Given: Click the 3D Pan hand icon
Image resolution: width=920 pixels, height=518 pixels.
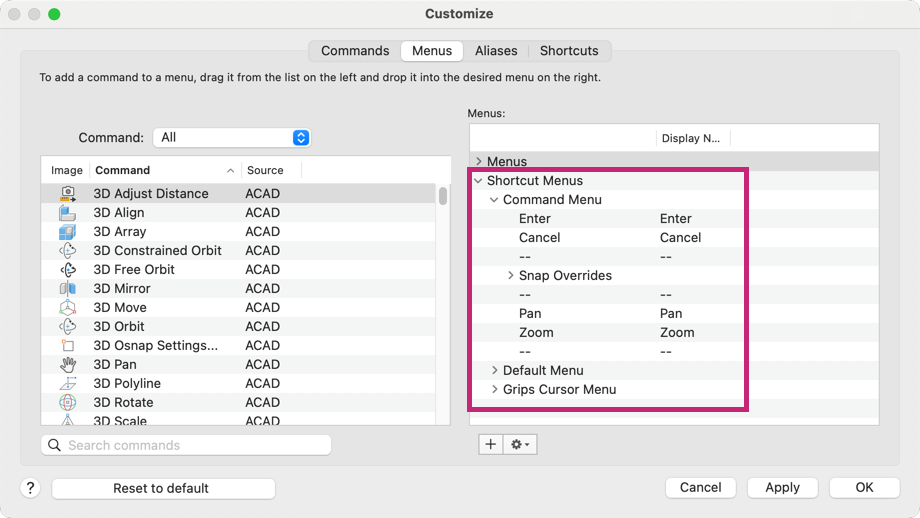Looking at the screenshot, I should (x=67, y=365).
